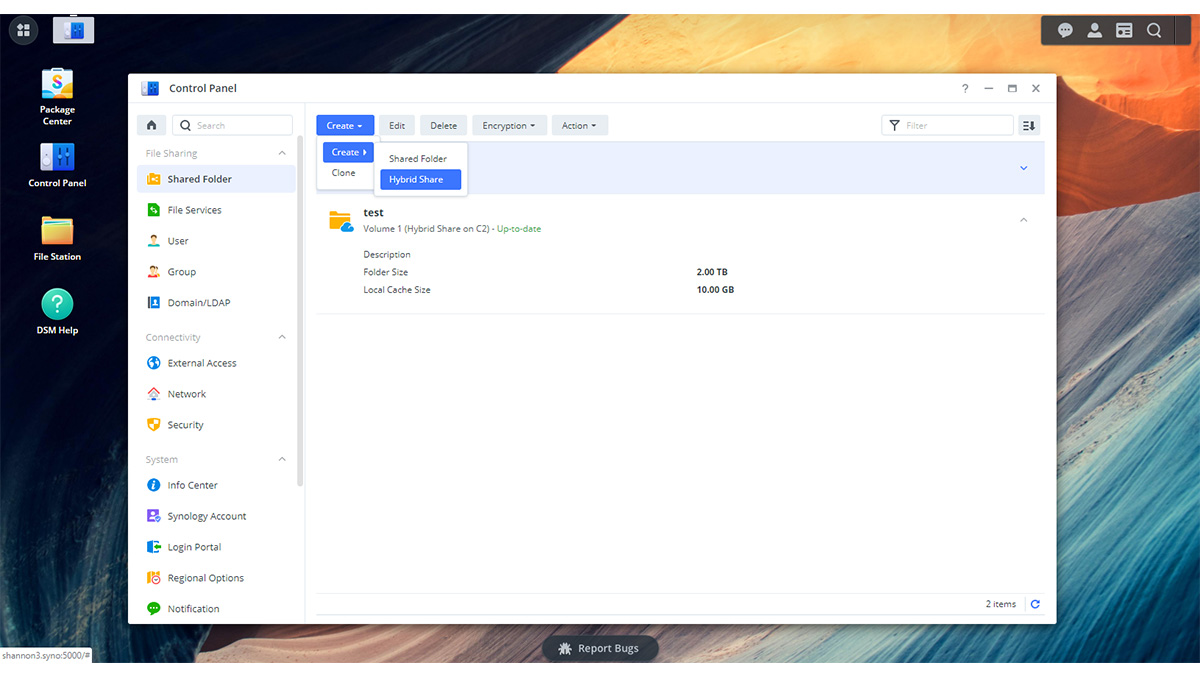Screen dimensions: 1200x675
Task: Click the User sidebar icon
Action: 153,241
